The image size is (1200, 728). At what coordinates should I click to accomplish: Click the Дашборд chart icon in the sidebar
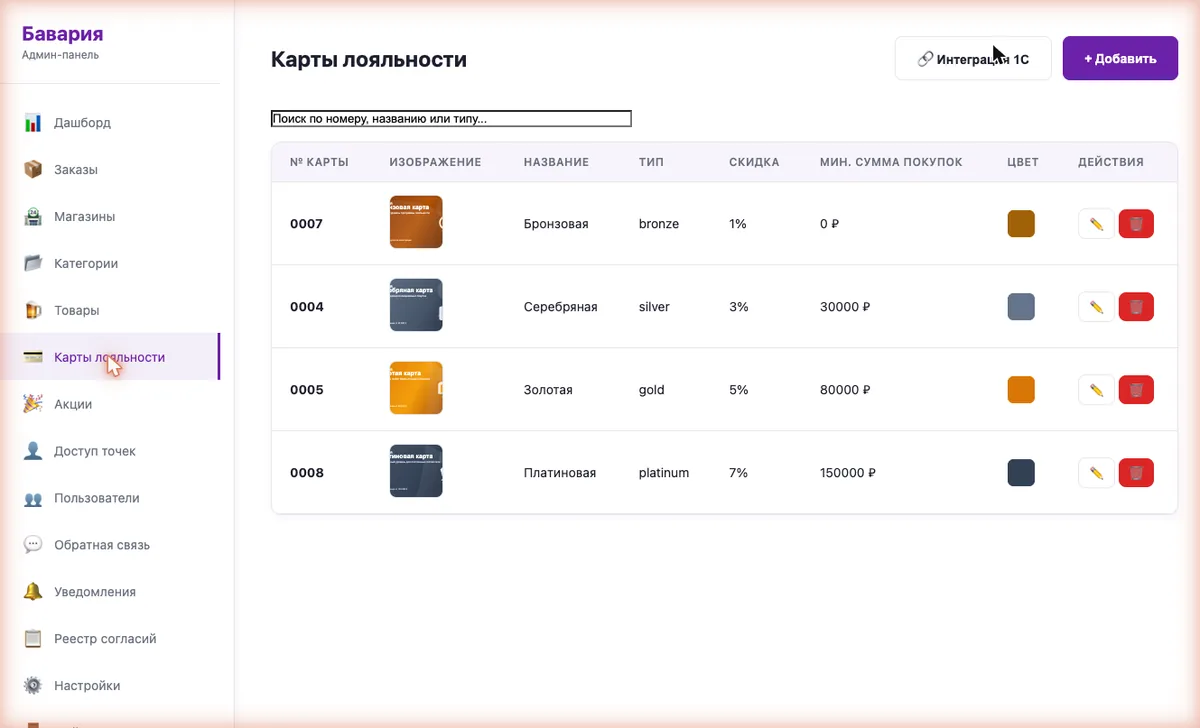pyautogui.click(x=33, y=123)
